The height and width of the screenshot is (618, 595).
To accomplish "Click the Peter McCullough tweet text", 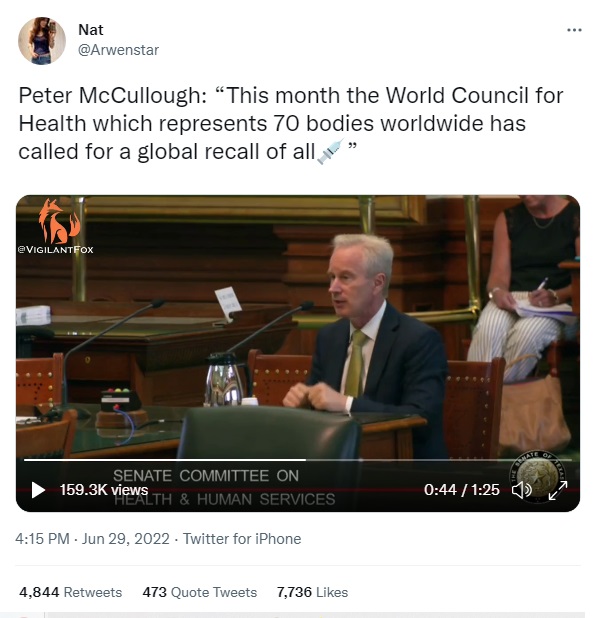I will click(x=291, y=123).
